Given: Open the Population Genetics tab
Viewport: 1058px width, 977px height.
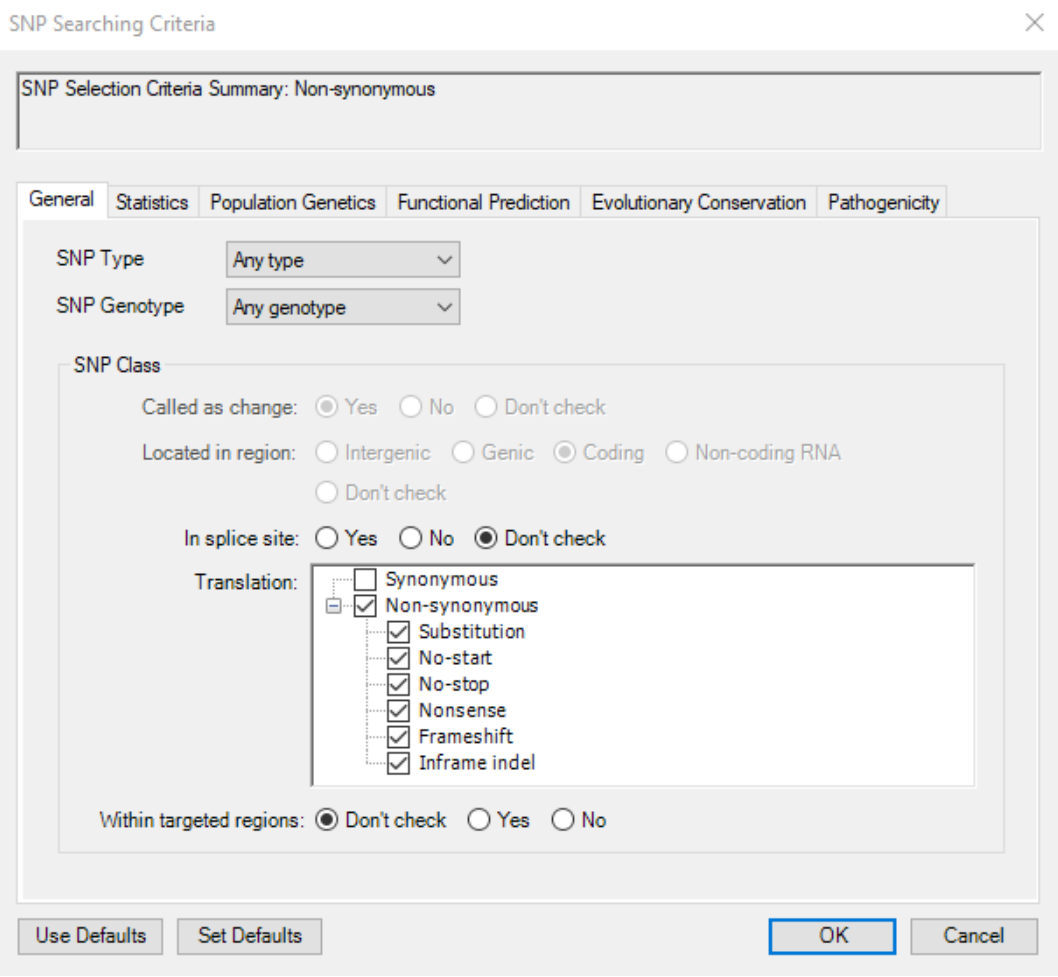Looking at the screenshot, I should pyautogui.click(x=292, y=202).
